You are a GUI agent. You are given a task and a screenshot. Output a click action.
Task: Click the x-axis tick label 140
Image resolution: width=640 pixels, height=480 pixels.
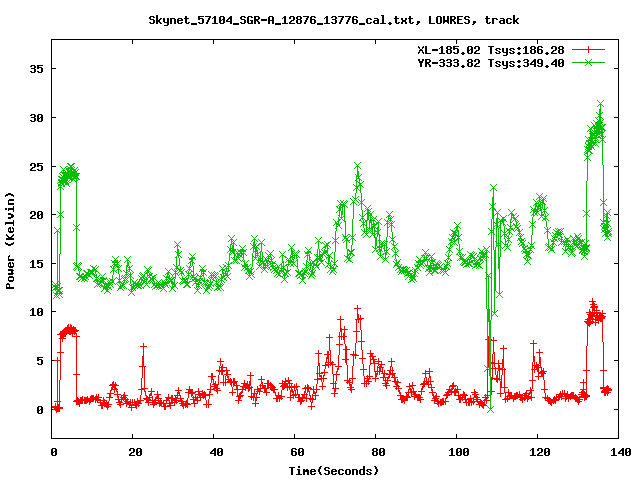pos(621,452)
